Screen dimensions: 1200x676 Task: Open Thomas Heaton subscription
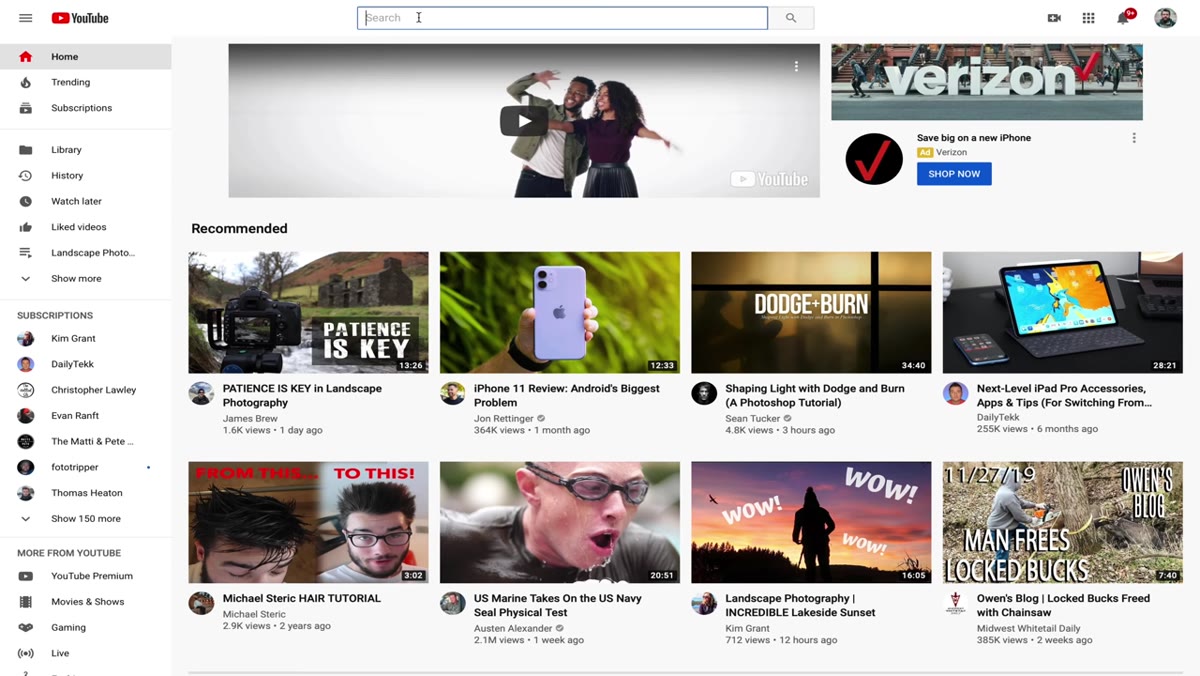(x=86, y=493)
